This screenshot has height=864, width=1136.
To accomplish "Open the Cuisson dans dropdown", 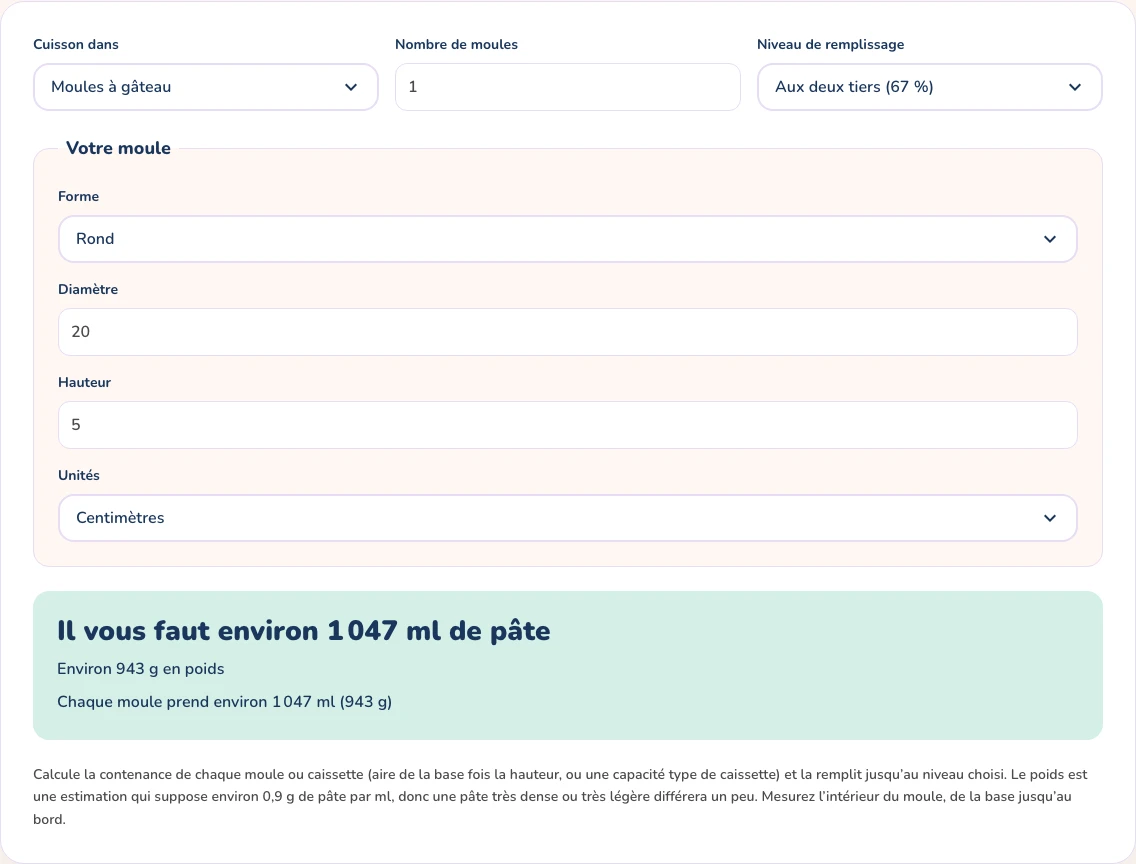I will coord(206,87).
